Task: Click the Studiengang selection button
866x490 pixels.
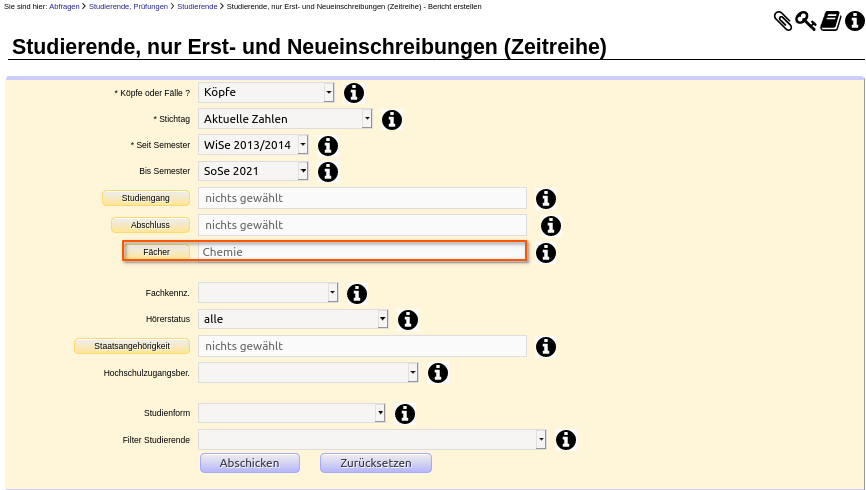Action: pos(146,198)
